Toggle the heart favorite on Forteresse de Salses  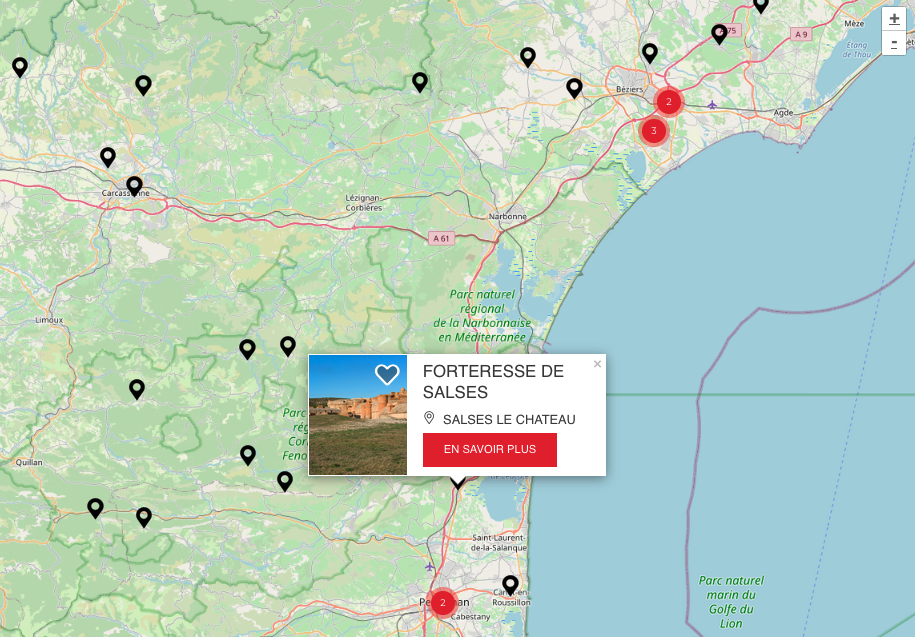tap(387, 375)
